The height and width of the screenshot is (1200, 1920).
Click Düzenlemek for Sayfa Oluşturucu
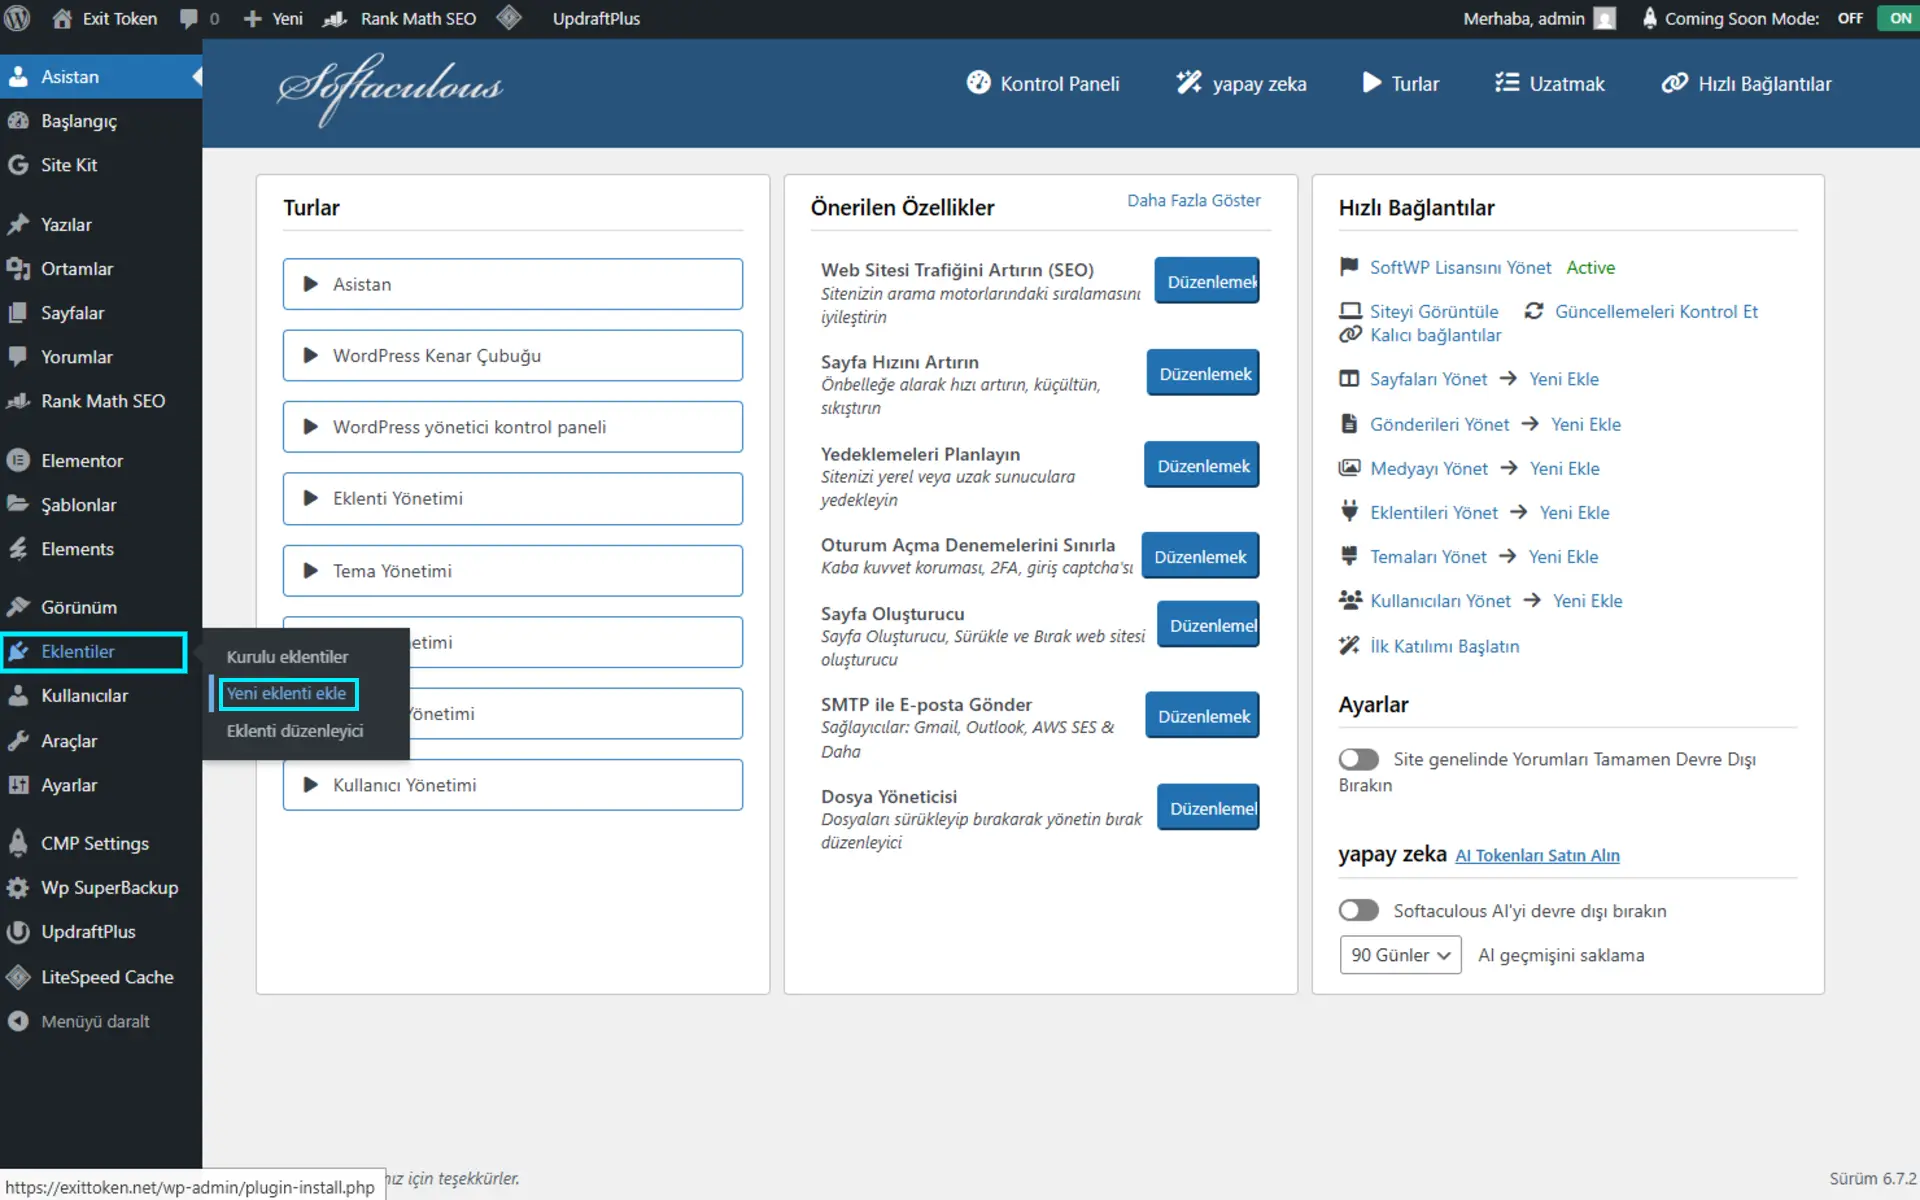pos(1208,625)
